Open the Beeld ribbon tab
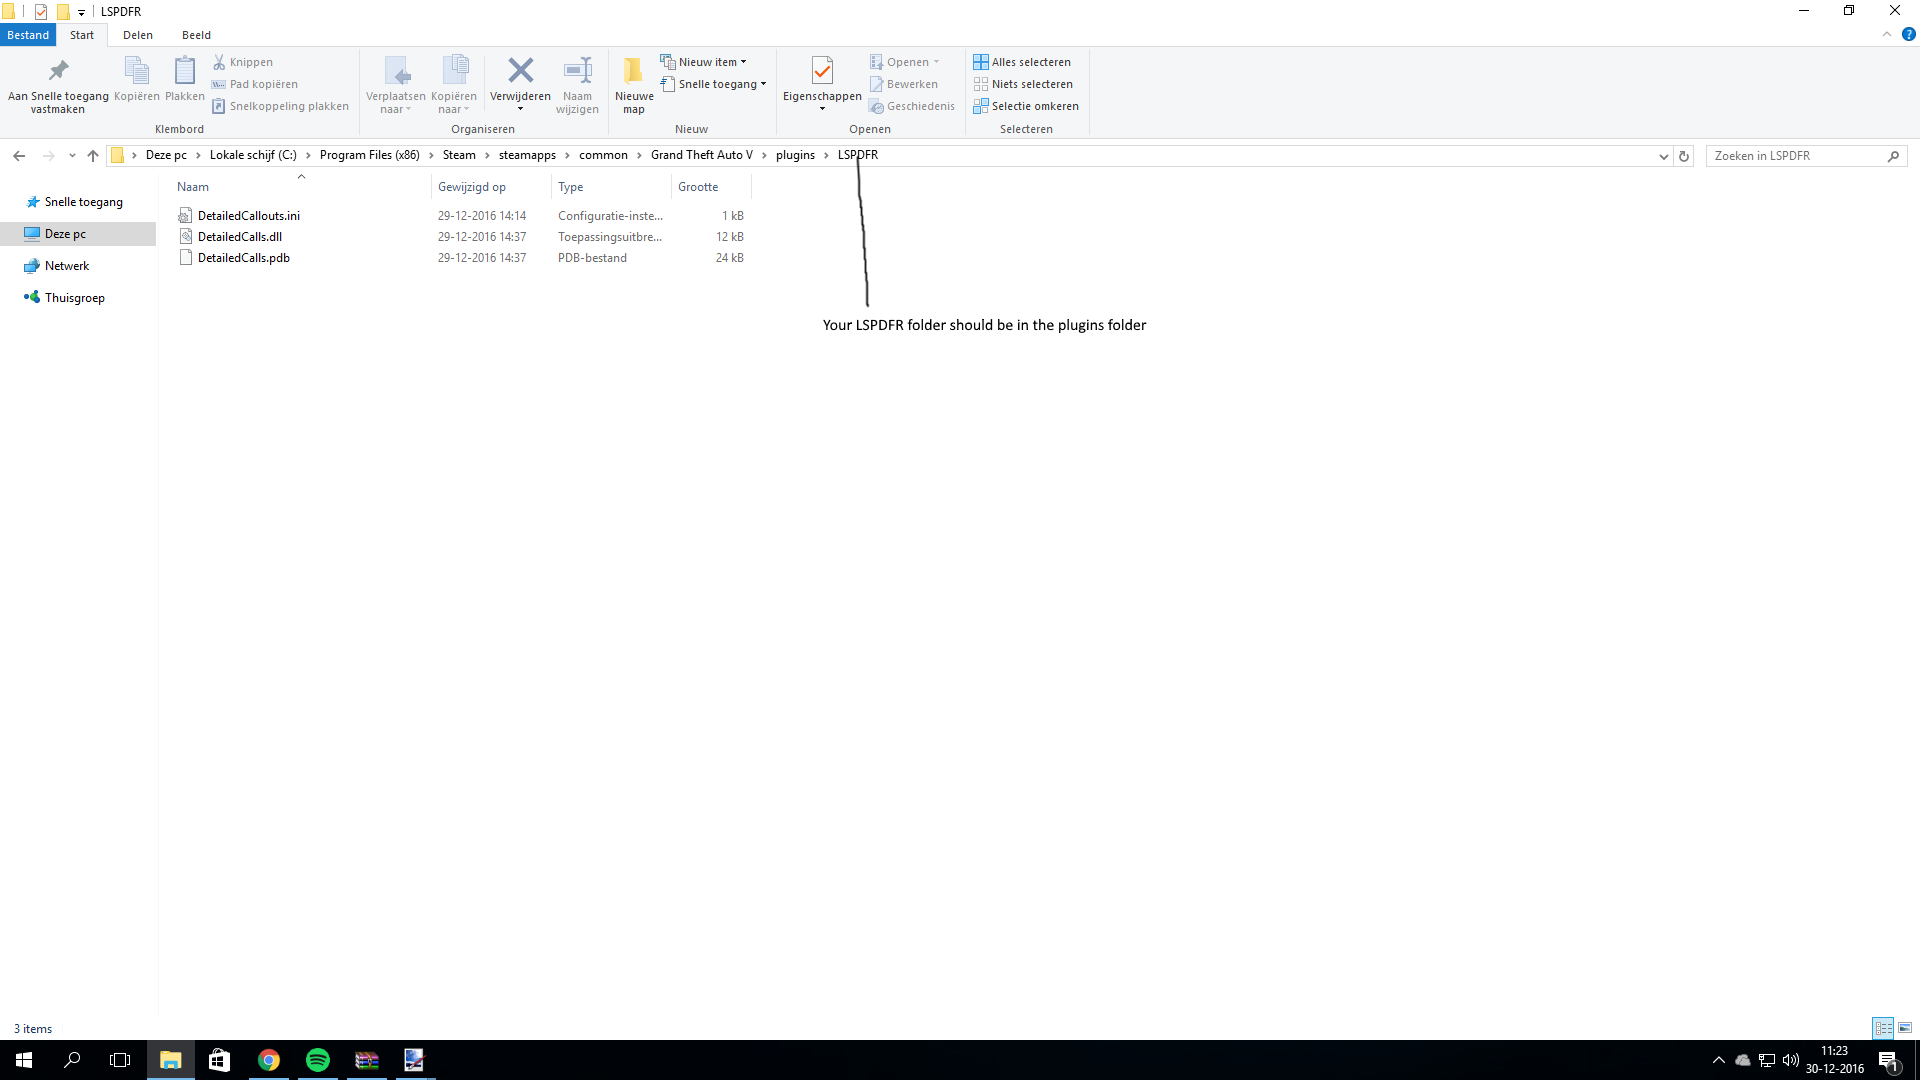 [196, 35]
